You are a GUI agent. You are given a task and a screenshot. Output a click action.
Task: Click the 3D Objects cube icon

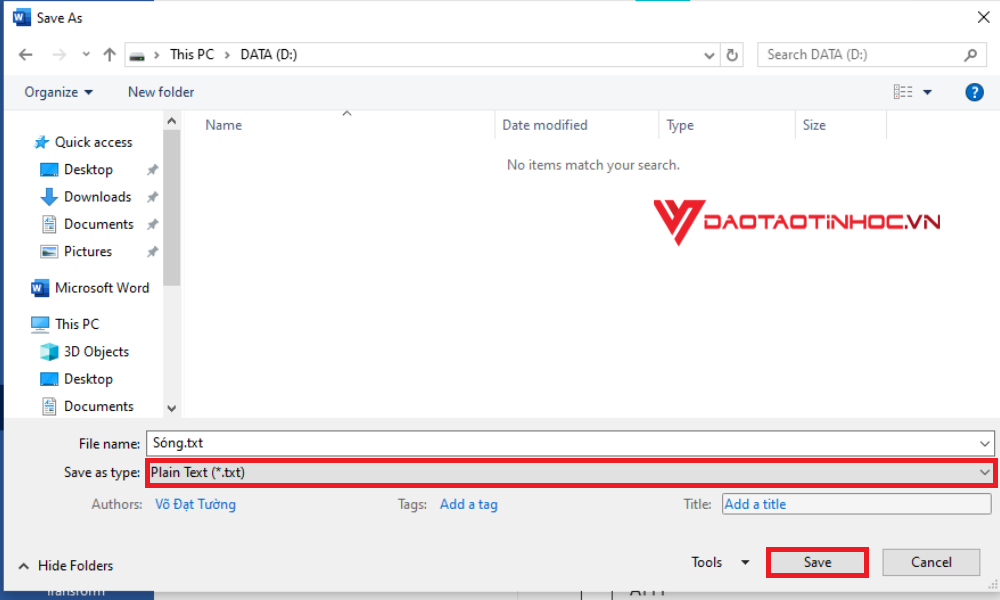click(49, 352)
